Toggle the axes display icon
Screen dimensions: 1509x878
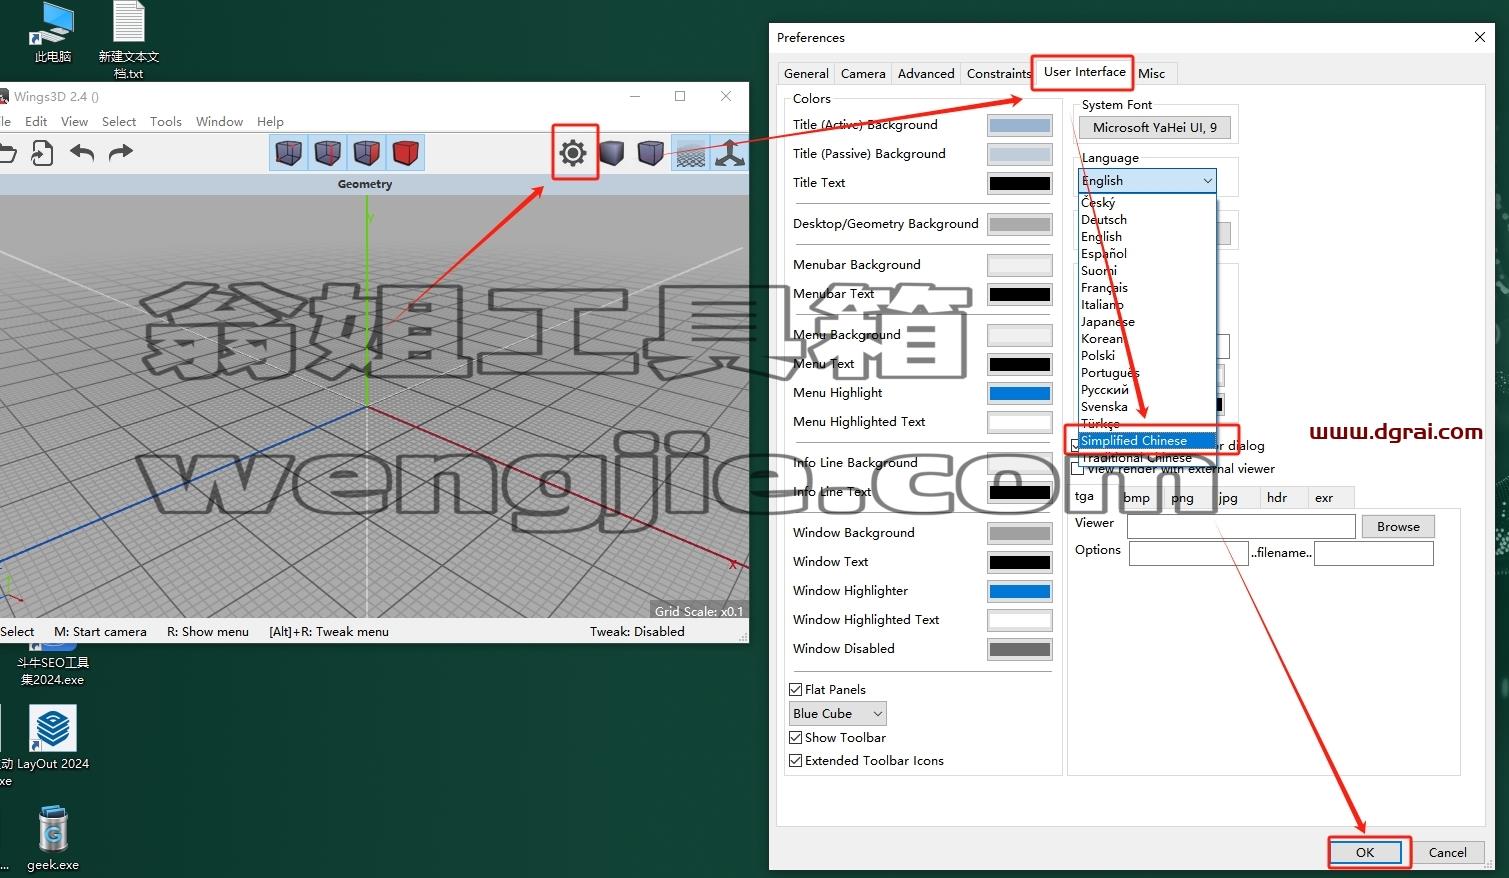(729, 152)
